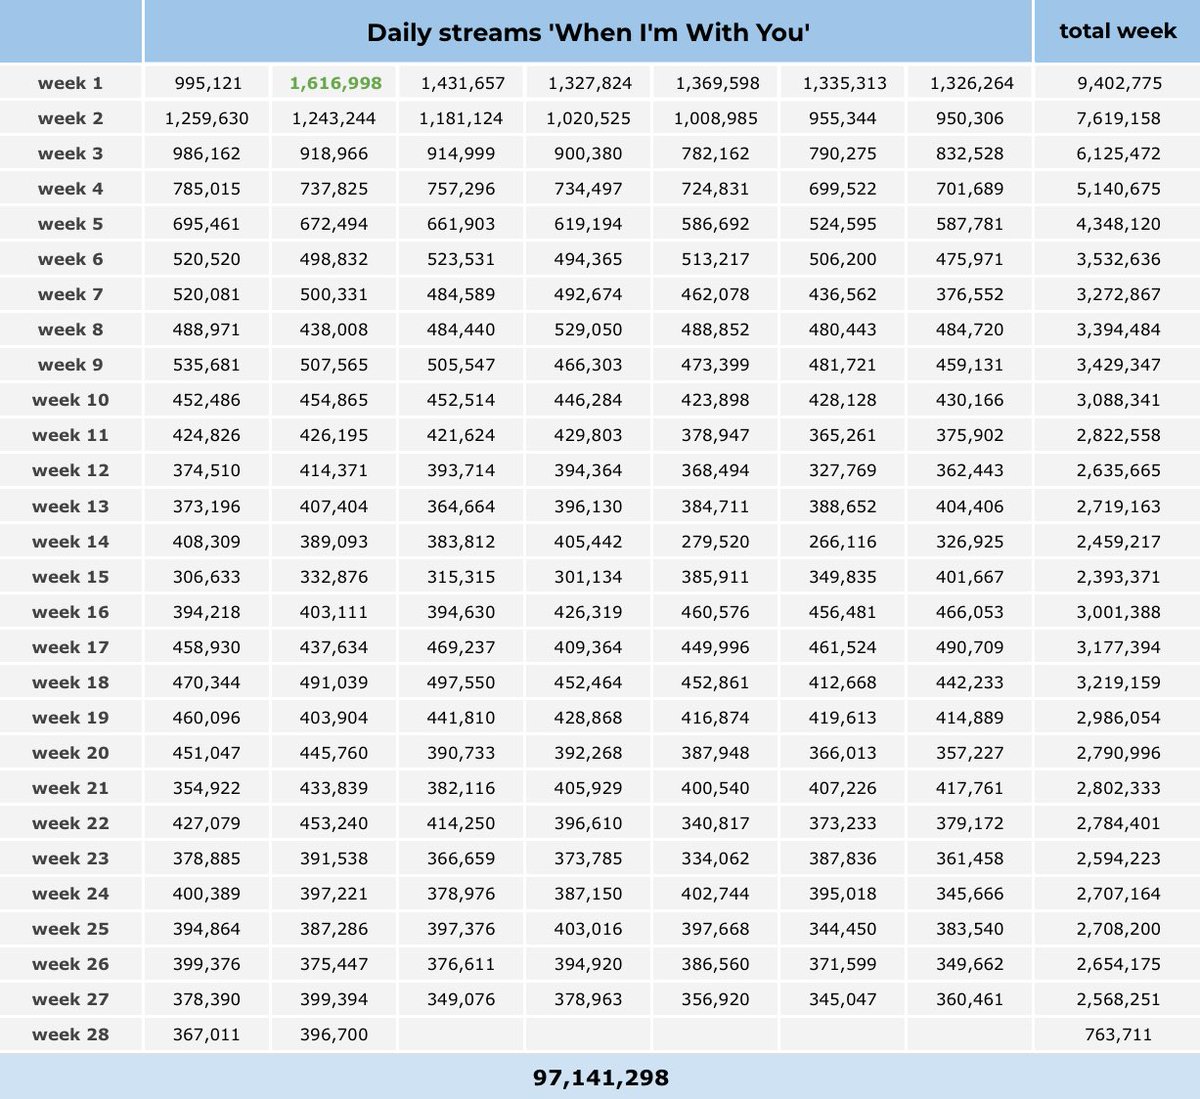This screenshot has height=1099, width=1200.
Task: Click the 334,062 cell in week 23
Action: pos(715,858)
